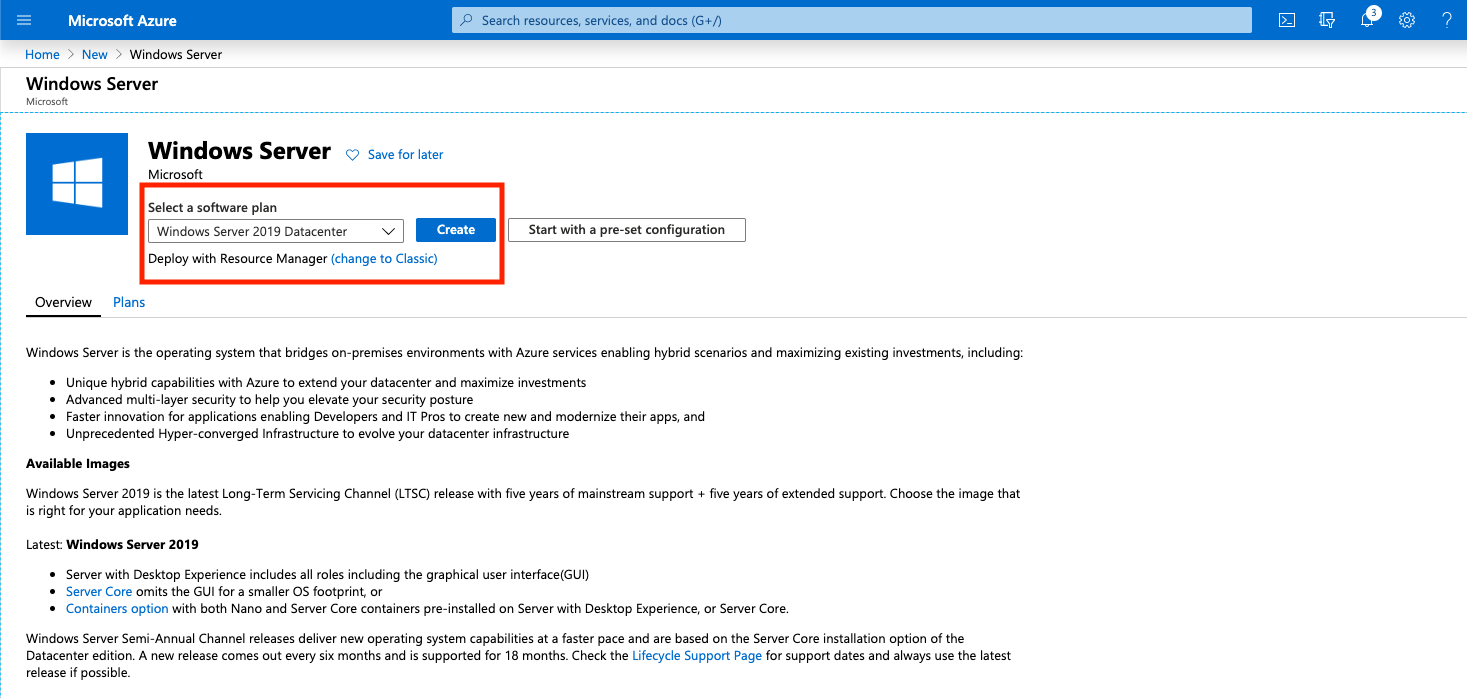Click the Azure search resources field

[851, 20]
